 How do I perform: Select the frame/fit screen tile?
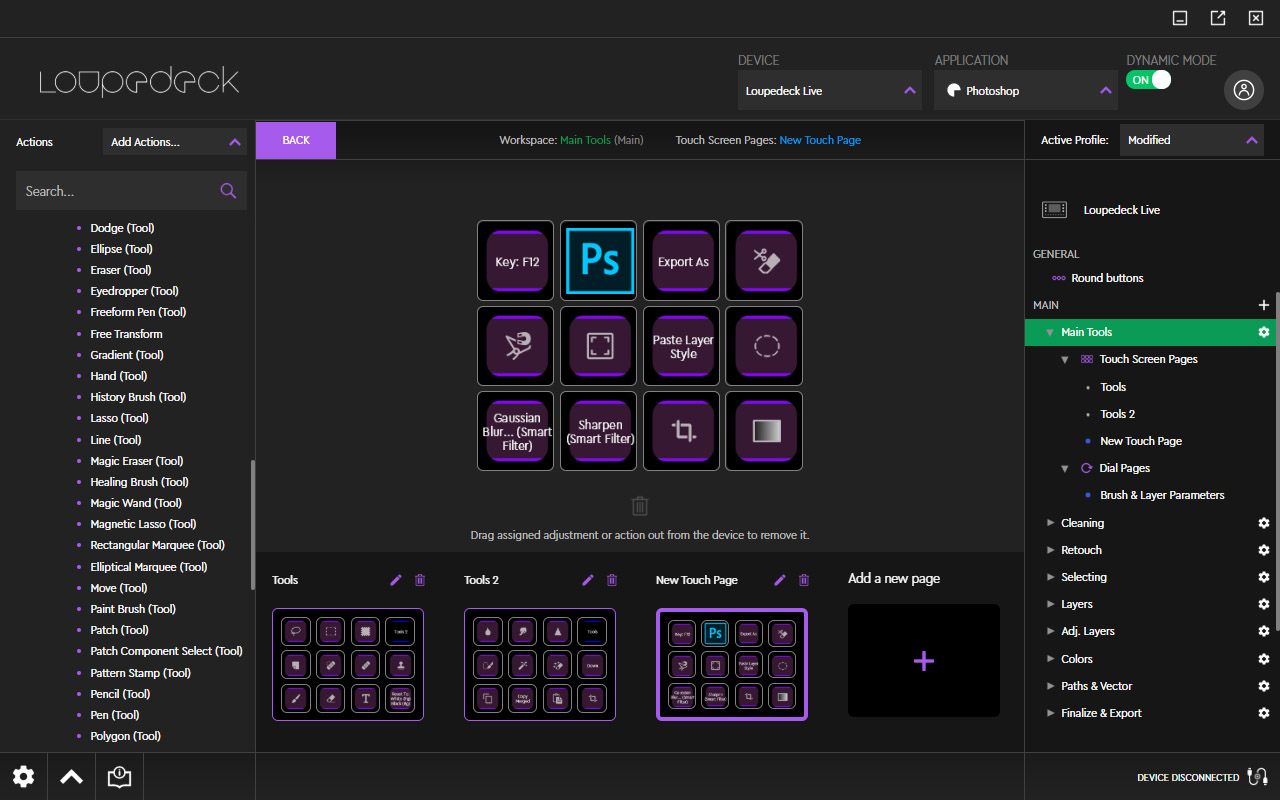pos(598,346)
